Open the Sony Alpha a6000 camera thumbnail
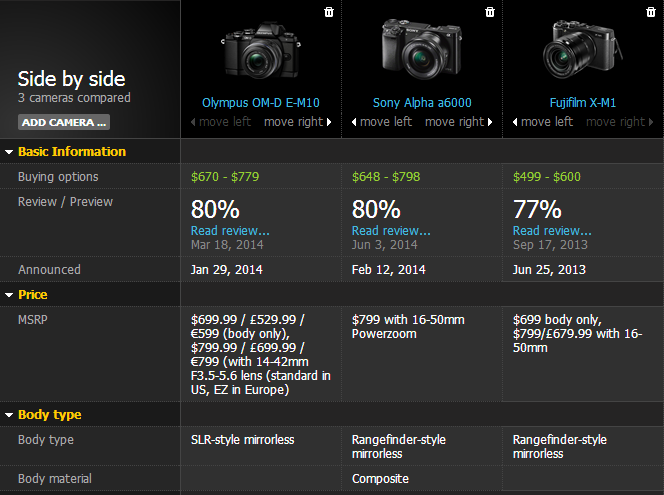Screen dimensions: 664x495 coord(421,50)
